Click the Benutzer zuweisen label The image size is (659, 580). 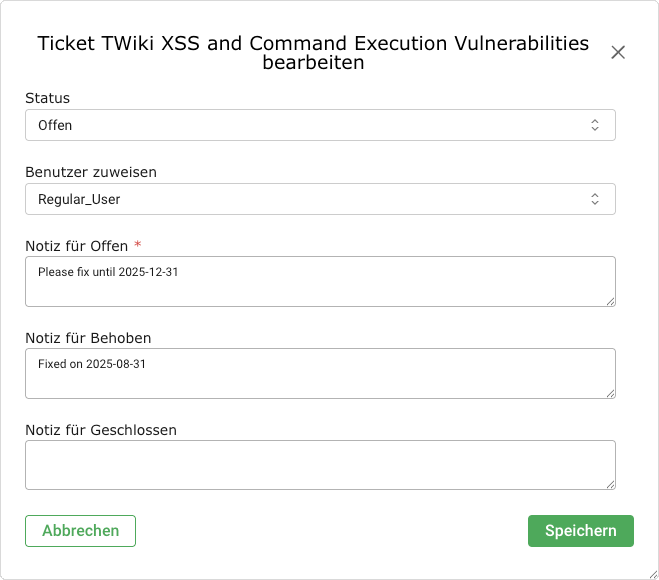click(x=91, y=172)
